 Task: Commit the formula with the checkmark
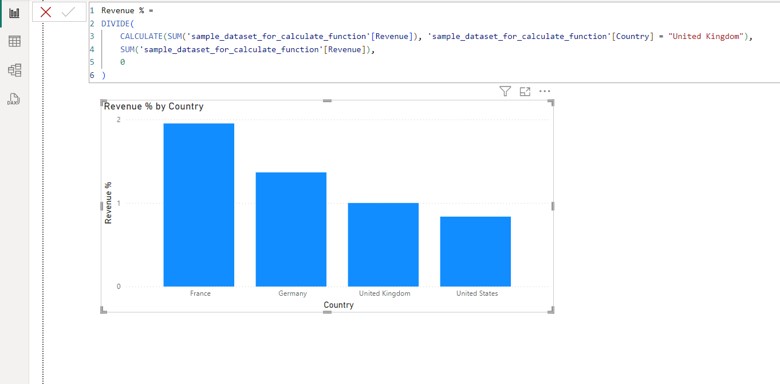68,12
